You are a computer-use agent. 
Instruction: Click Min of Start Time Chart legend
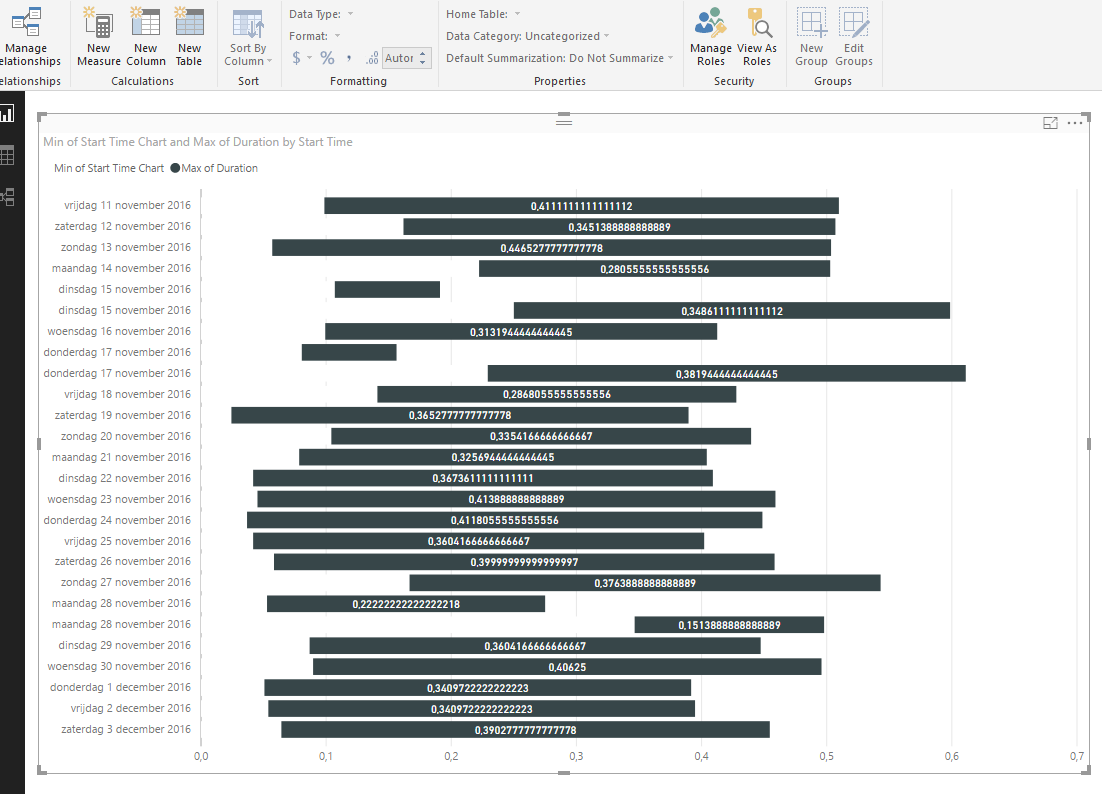click(x=109, y=168)
